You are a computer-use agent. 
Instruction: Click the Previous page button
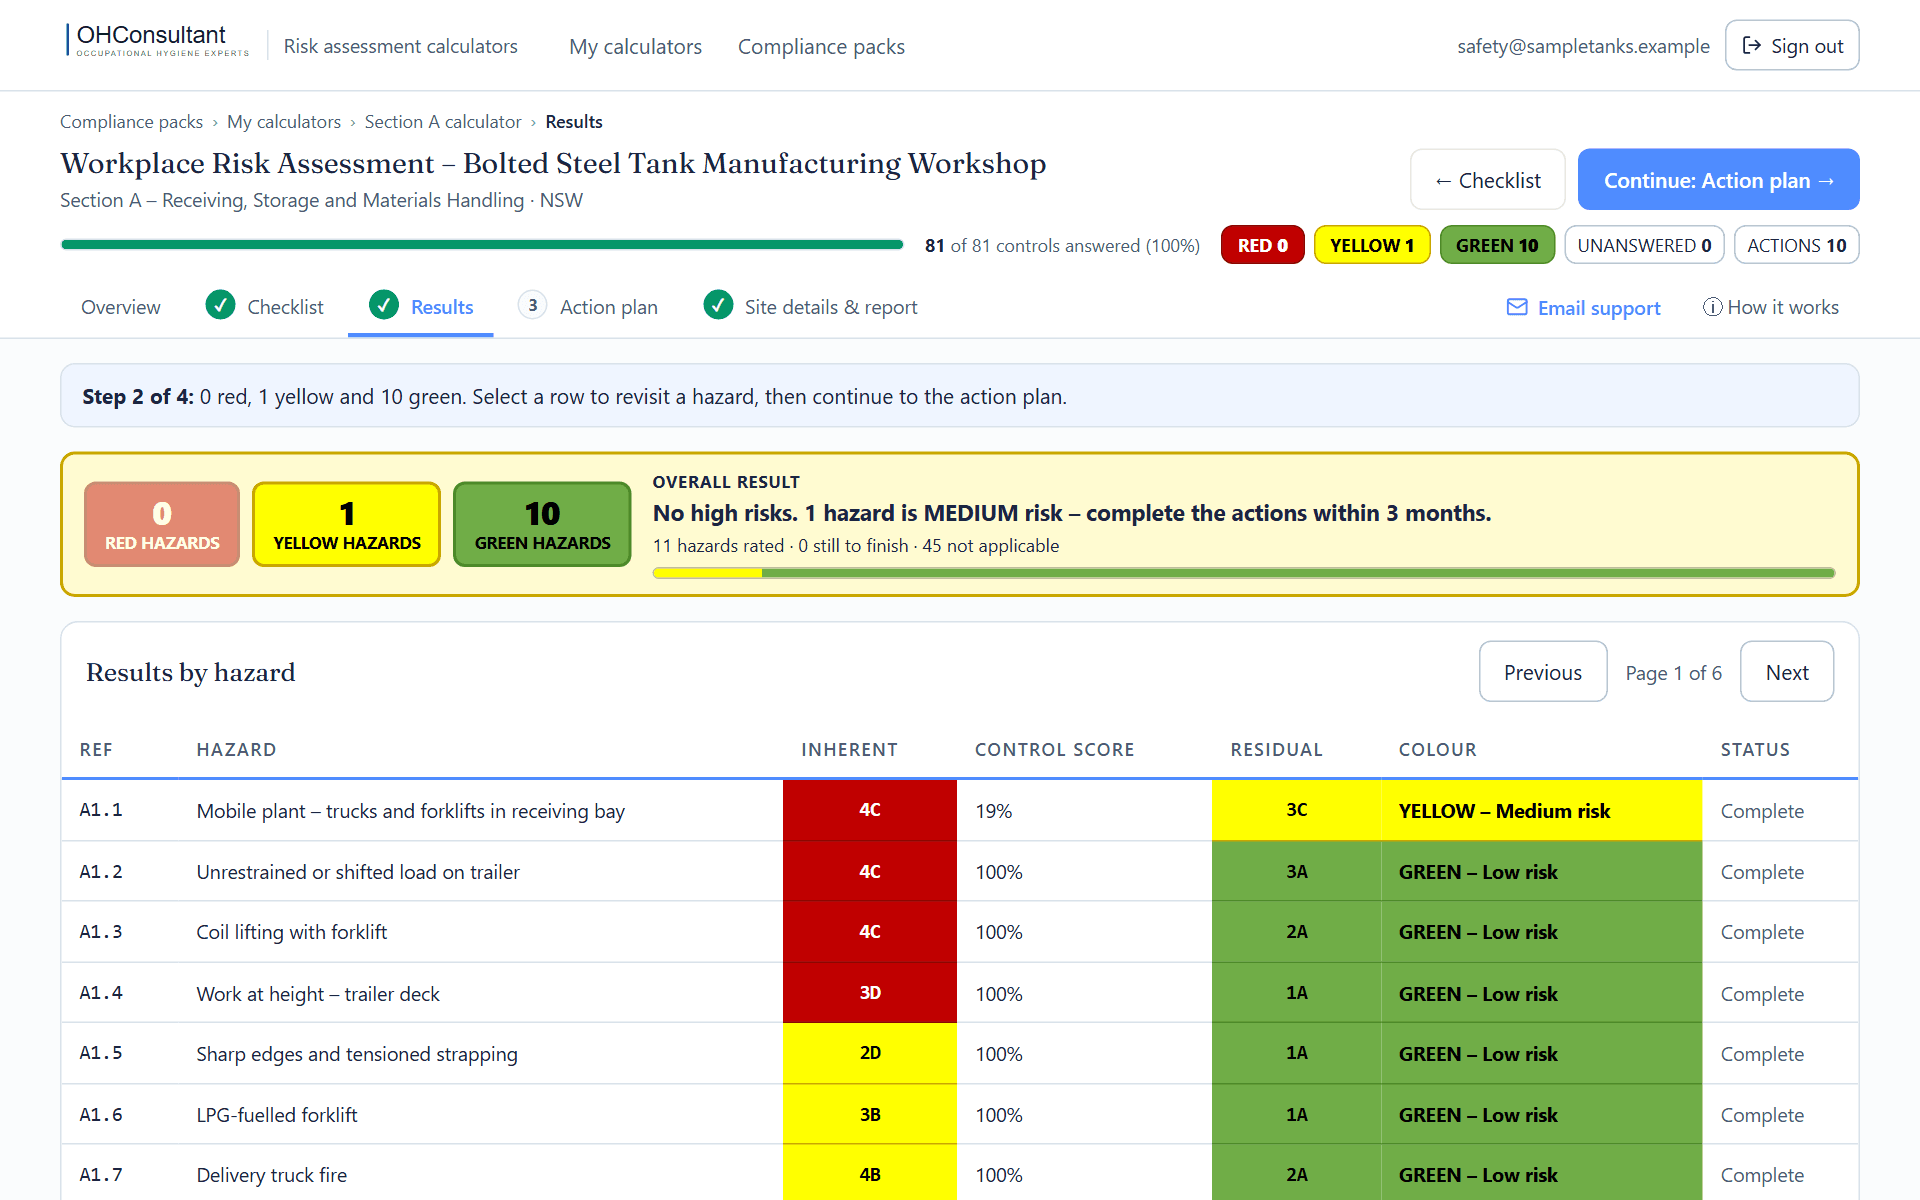click(1543, 672)
